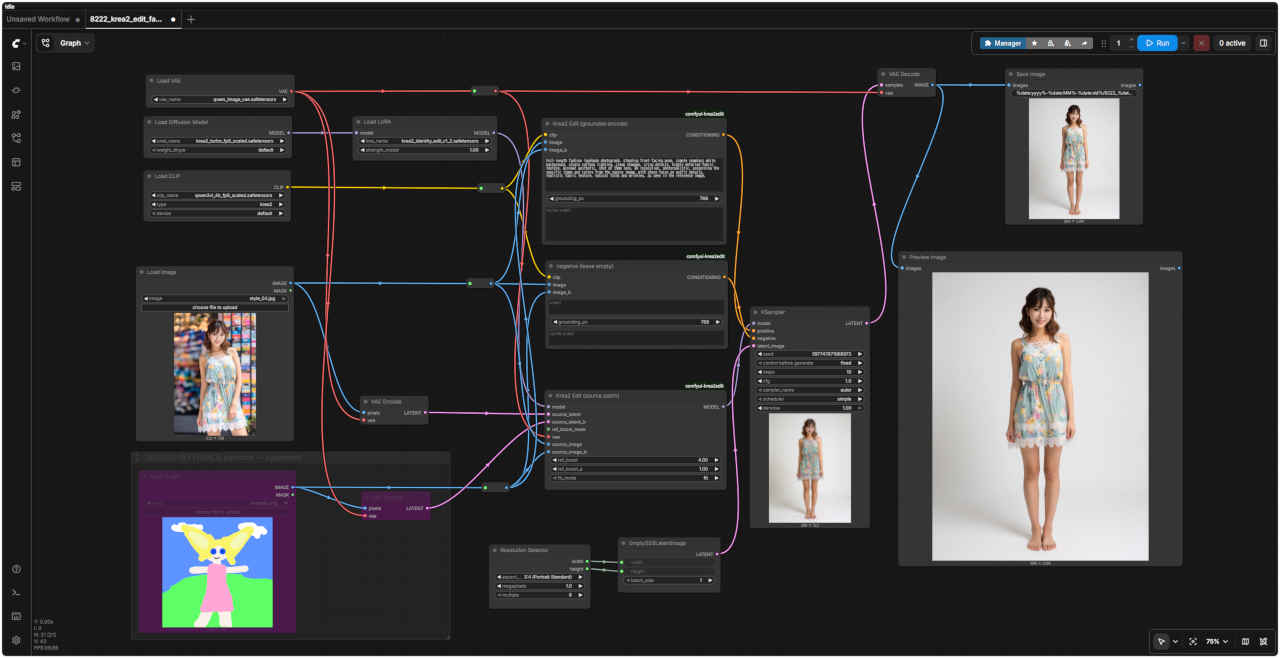1280x658 pixels.
Task: Grab the drag handle beside batch count
Action: click(x=1104, y=43)
